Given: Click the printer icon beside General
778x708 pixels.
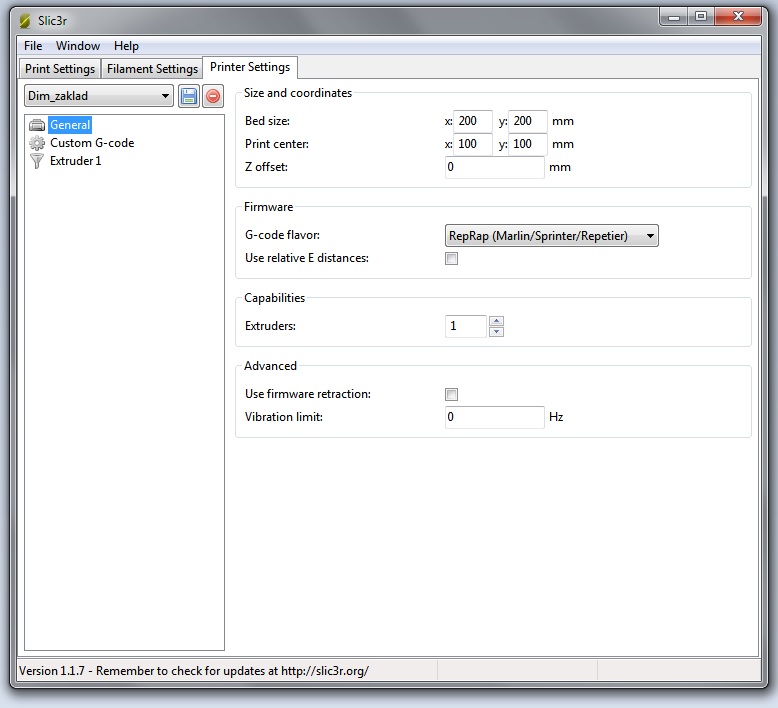Looking at the screenshot, I should point(37,125).
